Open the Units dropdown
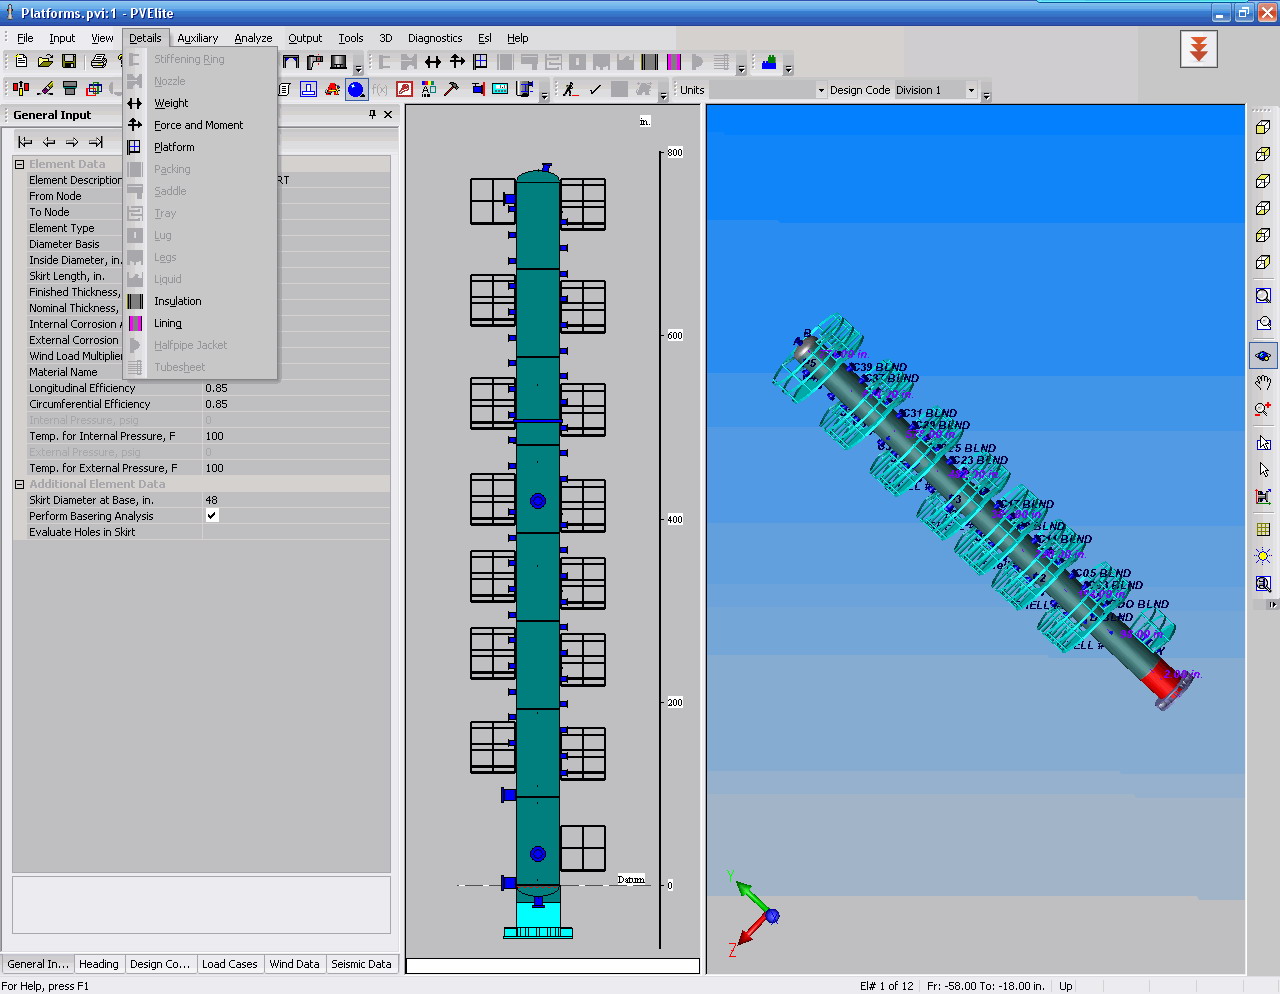This screenshot has width=1280, height=994. (x=821, y=90)
